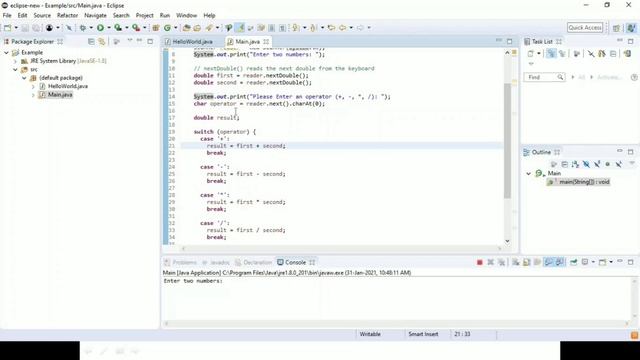Click the Coverage run icon
This screenshot has height=360, width=640.
[118, 28]
